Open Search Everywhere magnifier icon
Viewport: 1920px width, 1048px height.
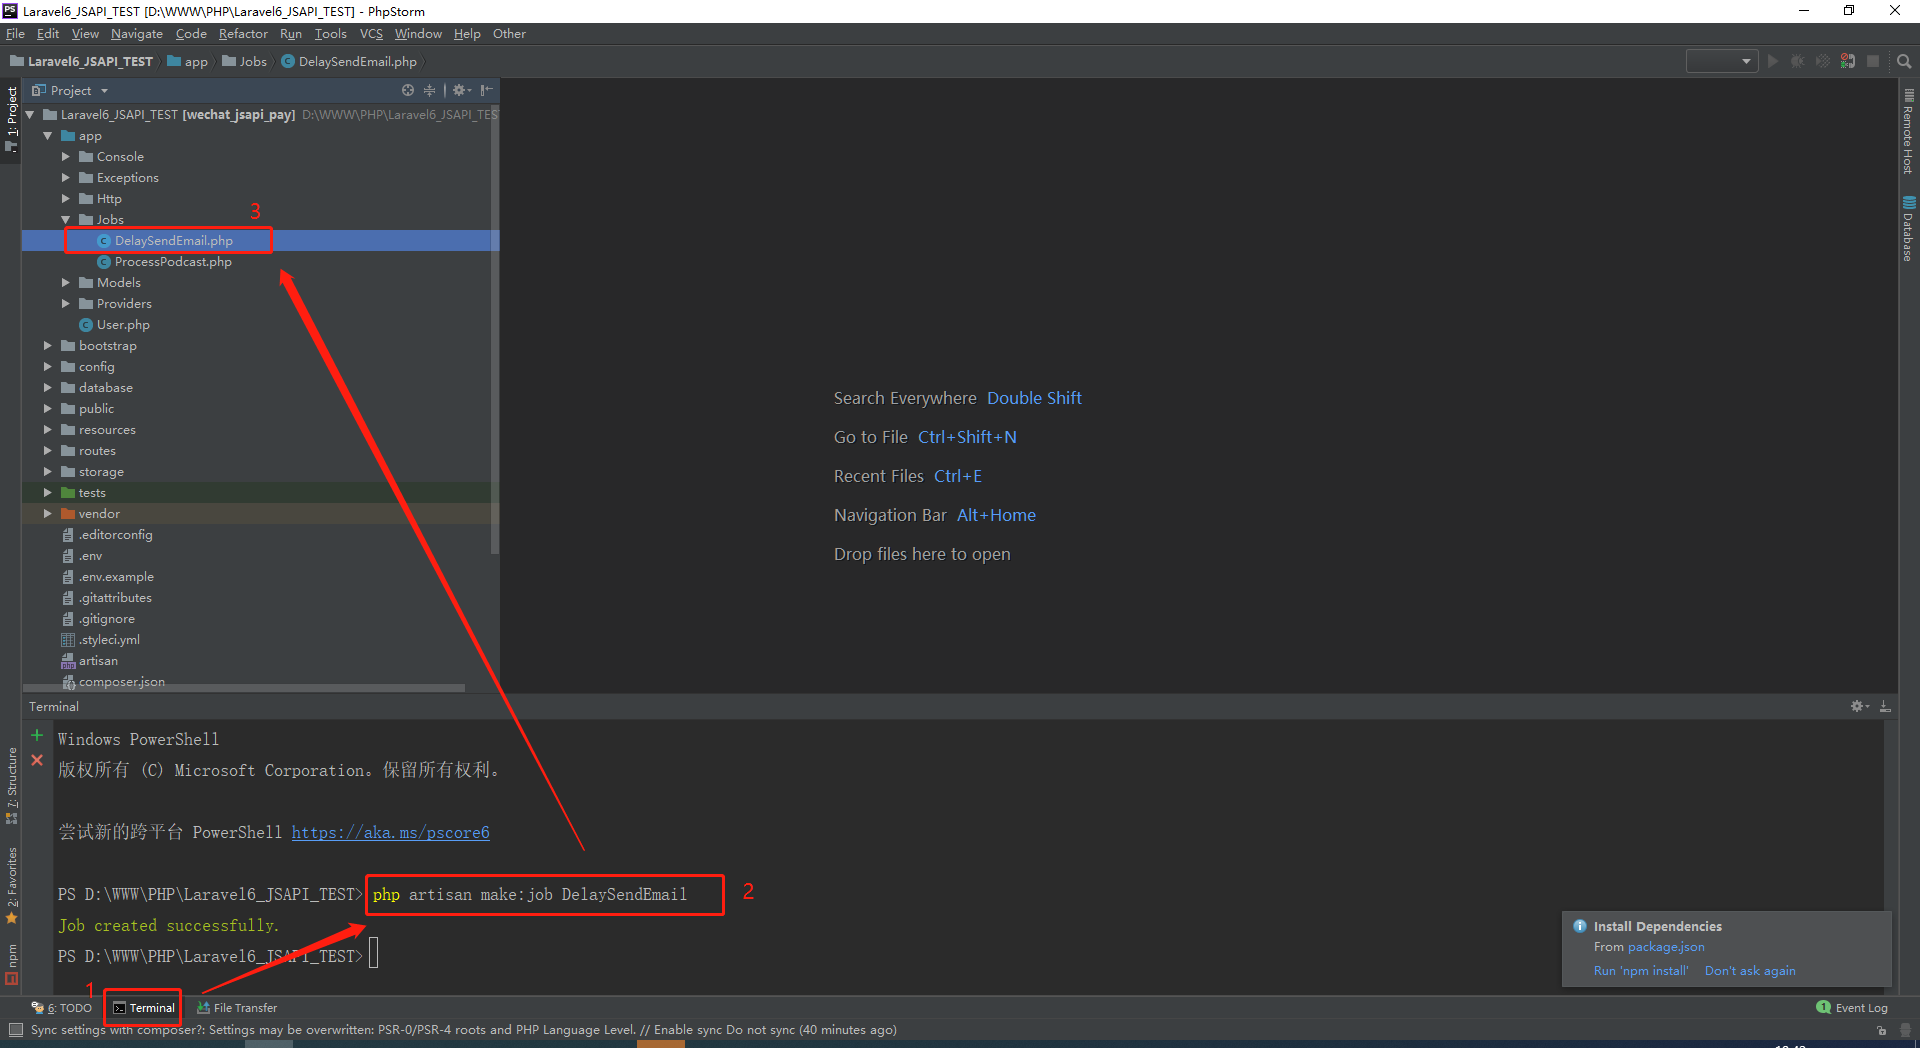[x=1904, y=61]
